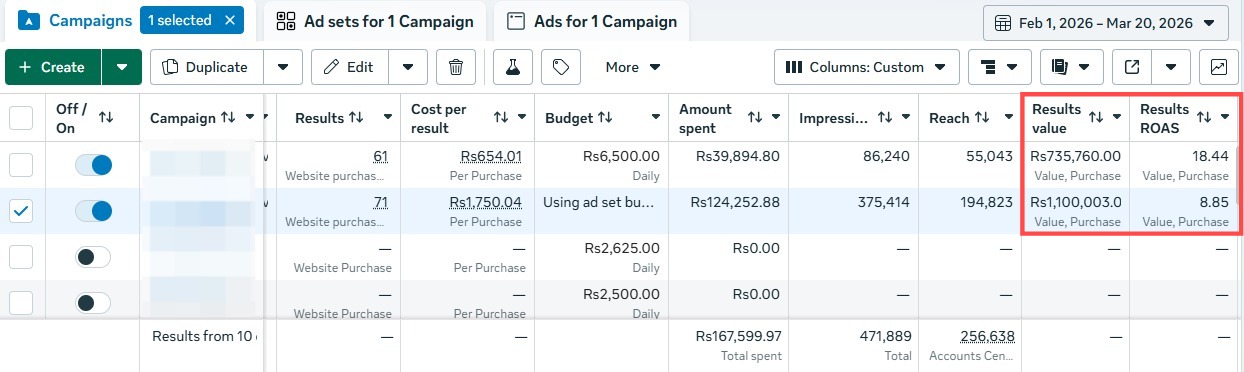
Task: Click the charts view icon
Action: click(x=1218, y=67)
